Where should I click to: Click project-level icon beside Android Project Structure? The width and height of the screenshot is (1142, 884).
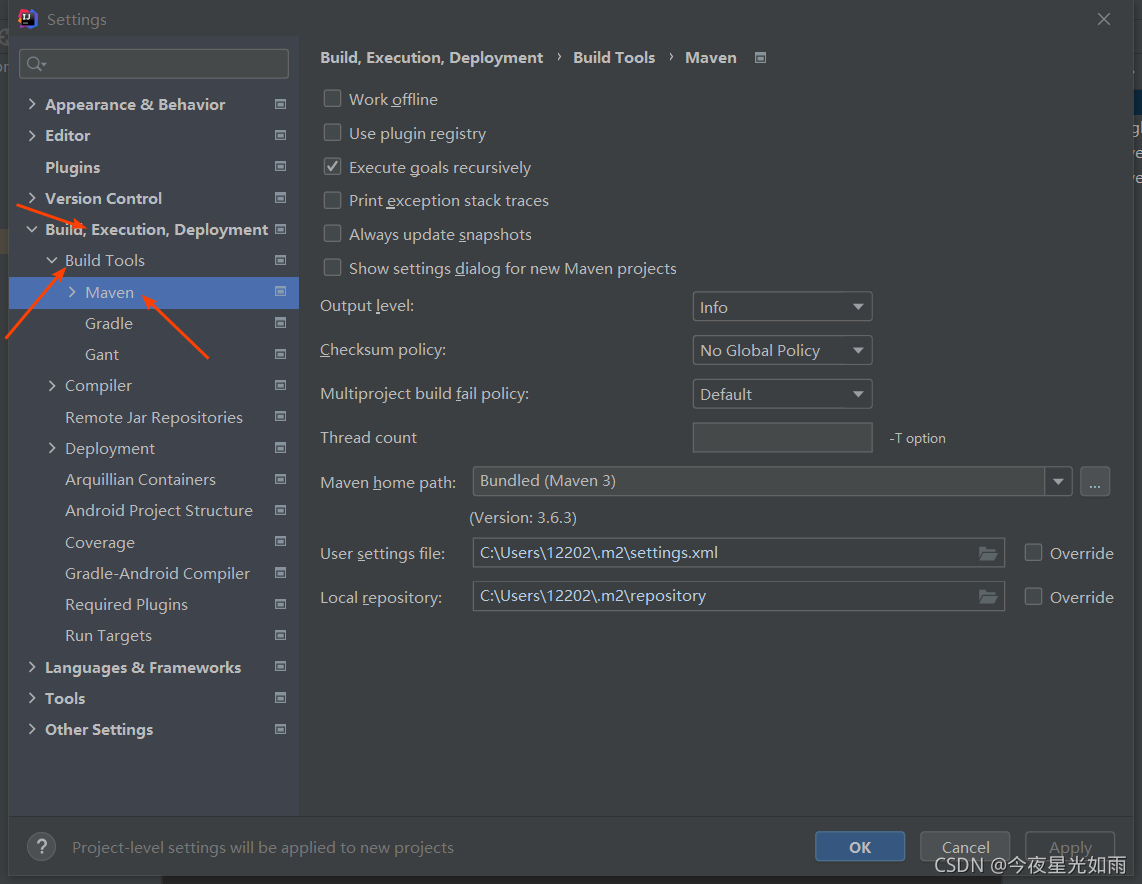coord(280,510)
